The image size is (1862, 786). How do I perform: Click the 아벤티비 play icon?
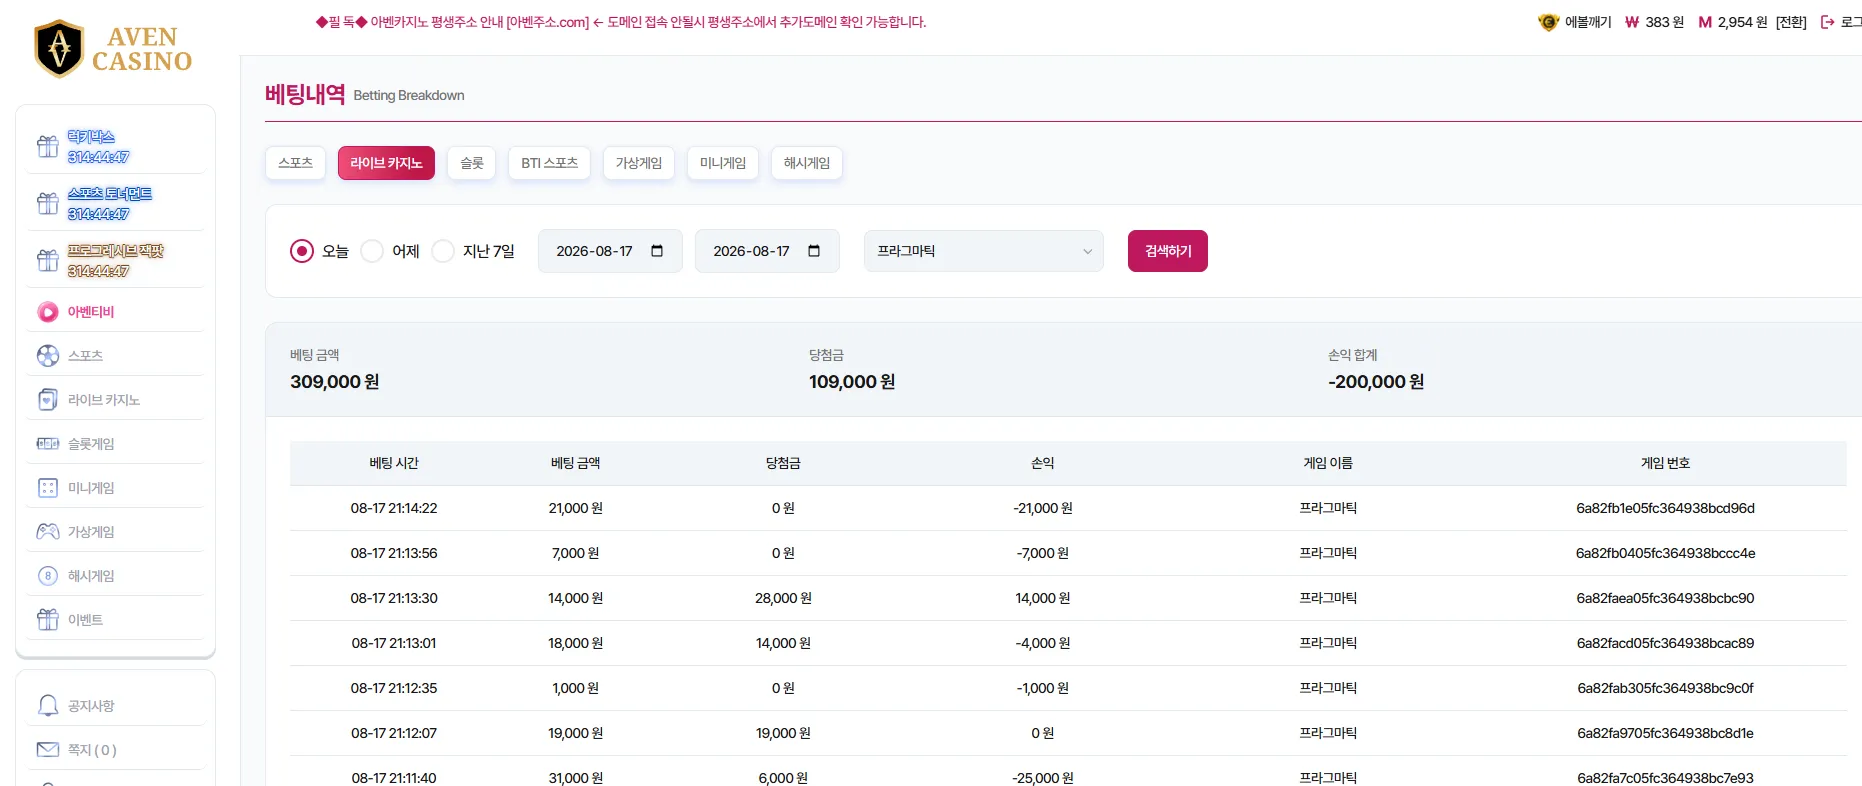point(48,312)
